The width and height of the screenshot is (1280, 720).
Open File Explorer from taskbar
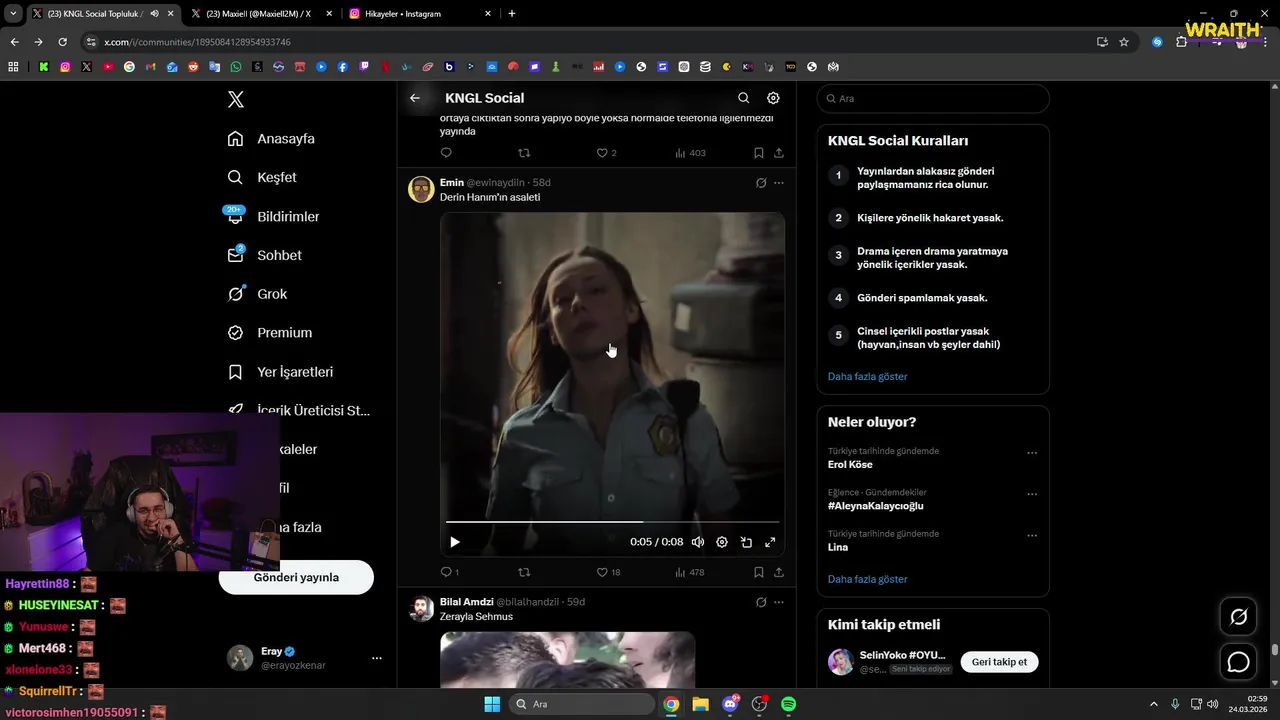(x=700, y=704)
